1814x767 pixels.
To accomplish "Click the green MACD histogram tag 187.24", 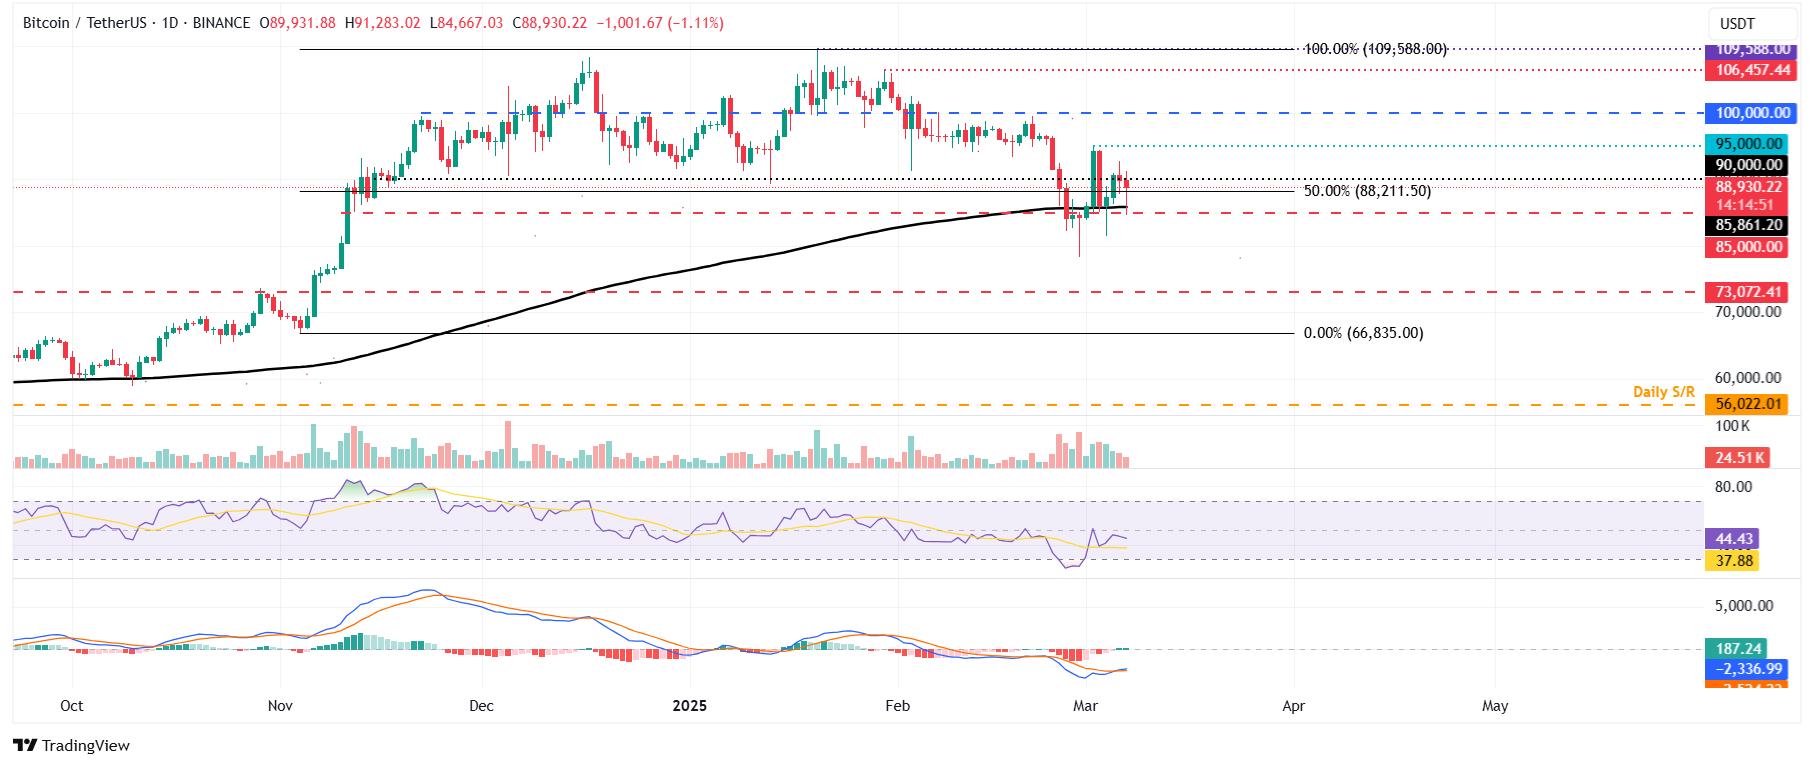I will (x=1736, y=649).
